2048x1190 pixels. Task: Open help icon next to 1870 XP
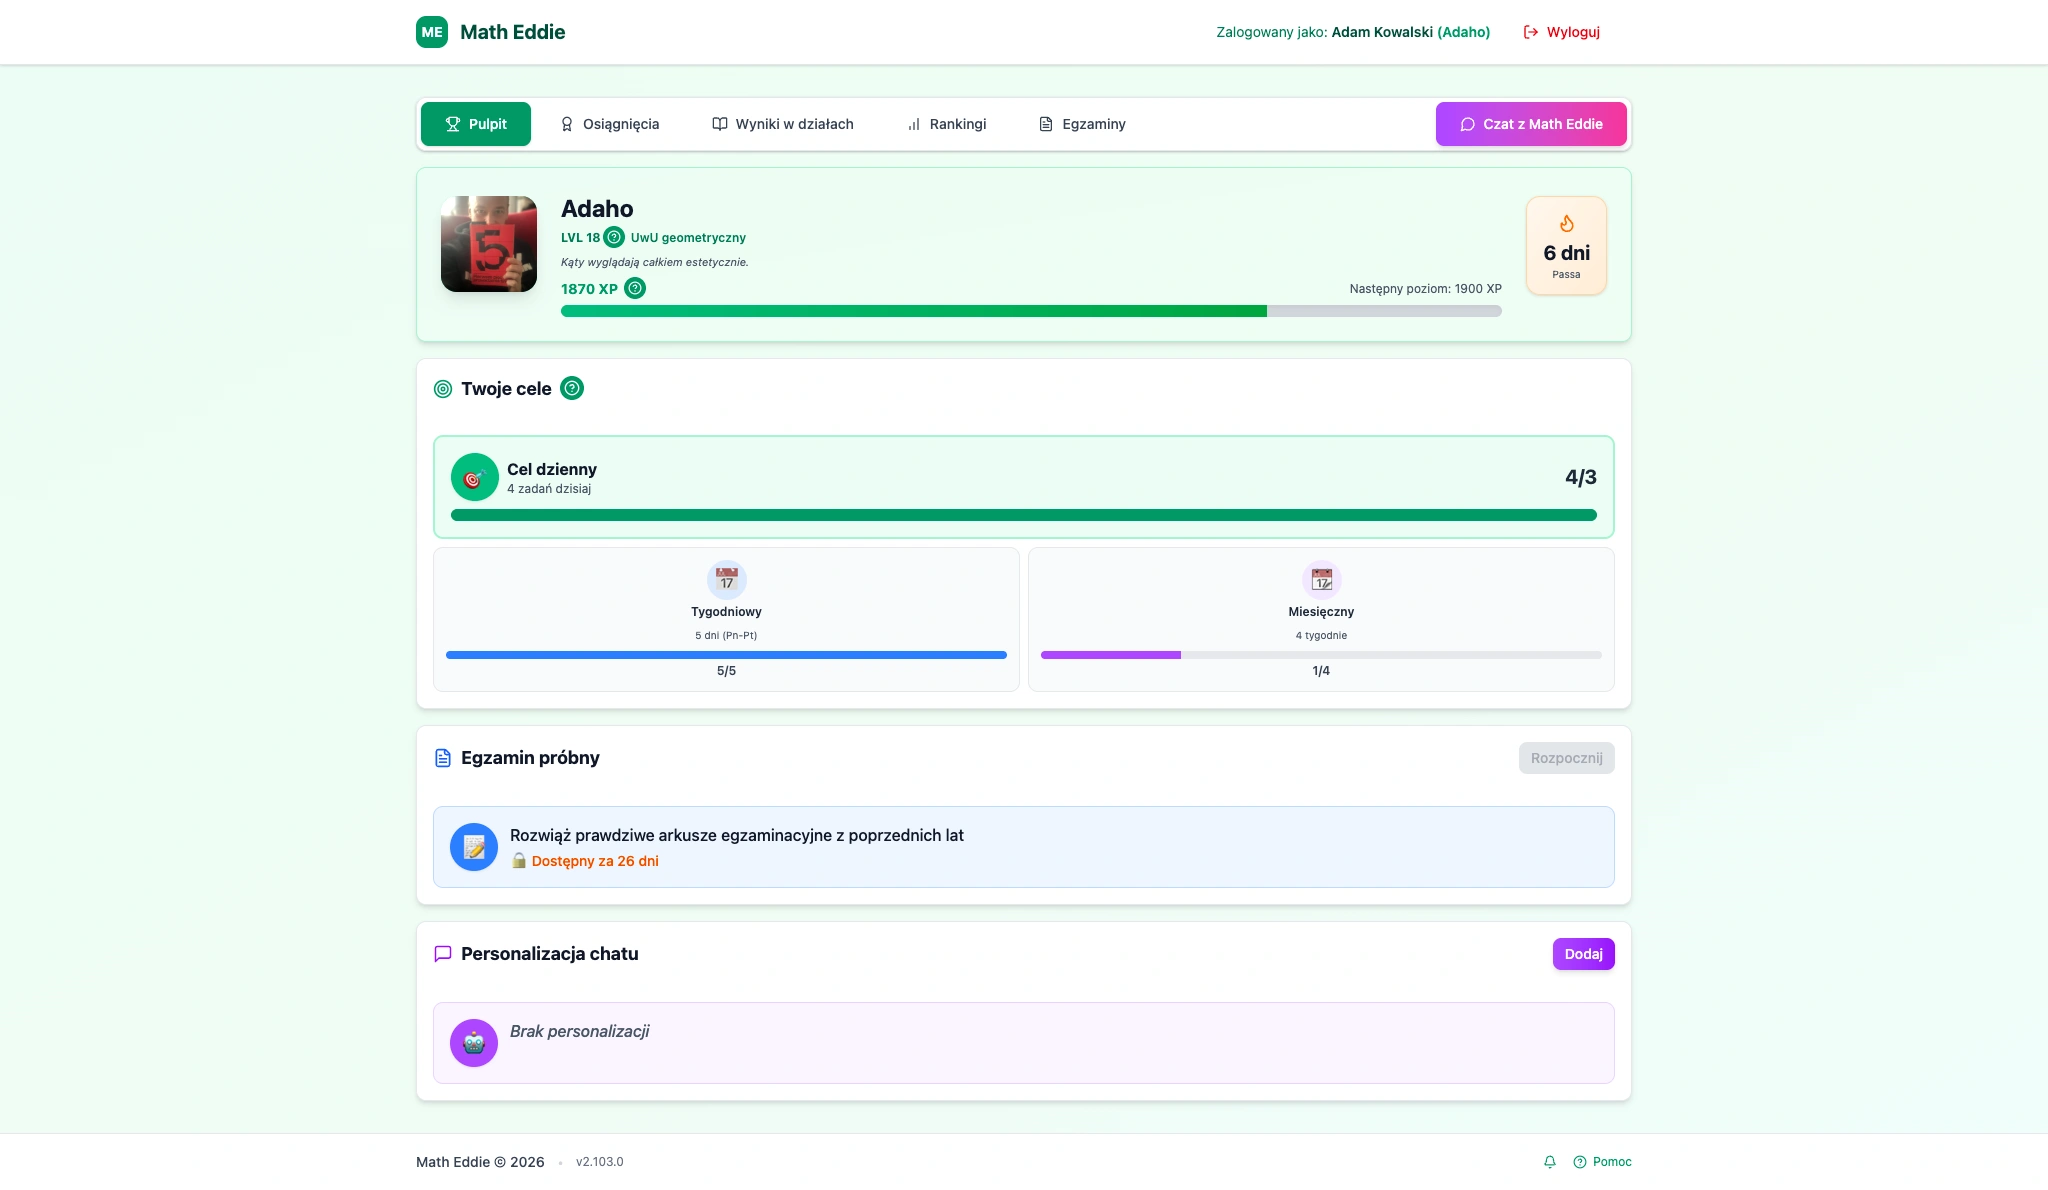tap(635, 288)
